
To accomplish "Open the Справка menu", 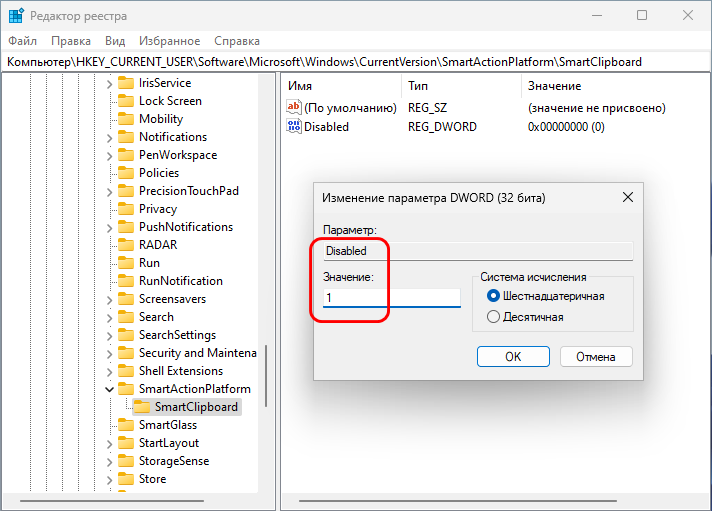I will pyautogui.click(x=237, y=41).
